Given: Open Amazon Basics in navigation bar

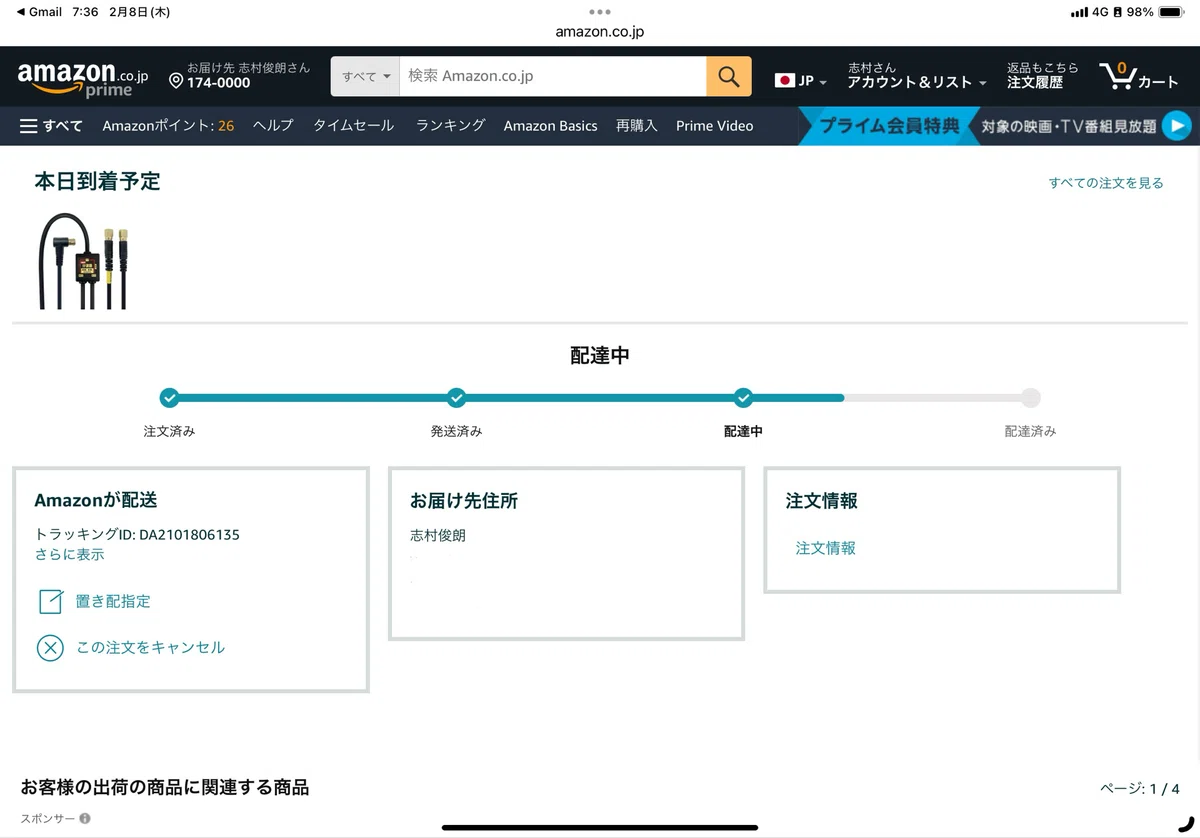Looking at the screenshot, I should pyautogui.click(x=550, y=125).
